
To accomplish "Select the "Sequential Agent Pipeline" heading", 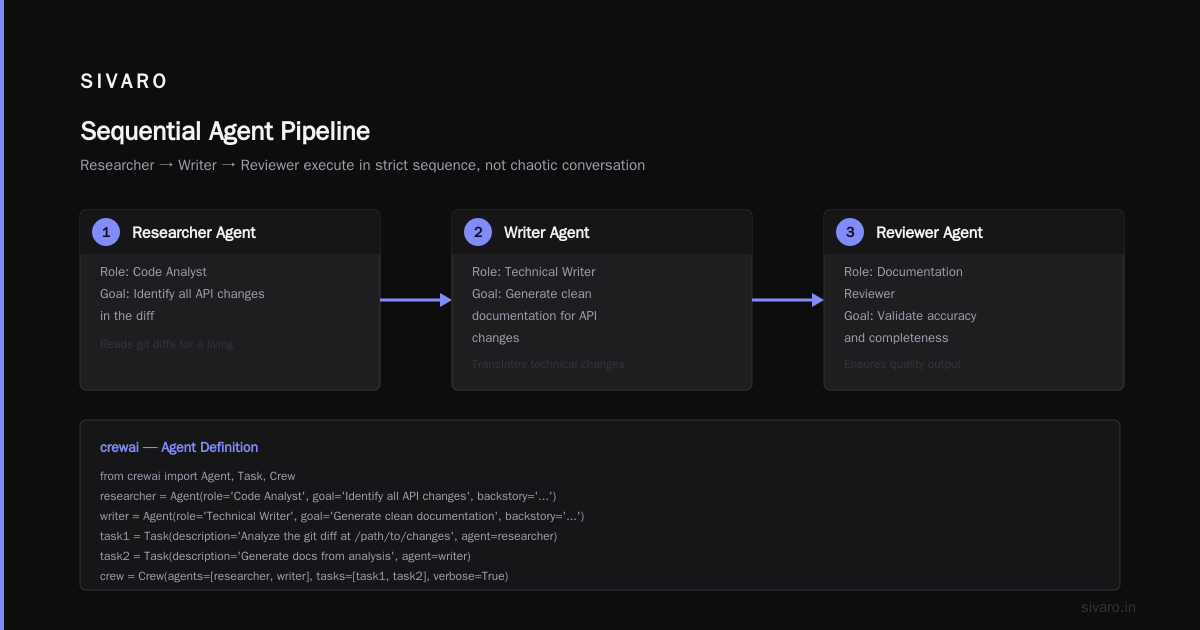I will point(225,131).
